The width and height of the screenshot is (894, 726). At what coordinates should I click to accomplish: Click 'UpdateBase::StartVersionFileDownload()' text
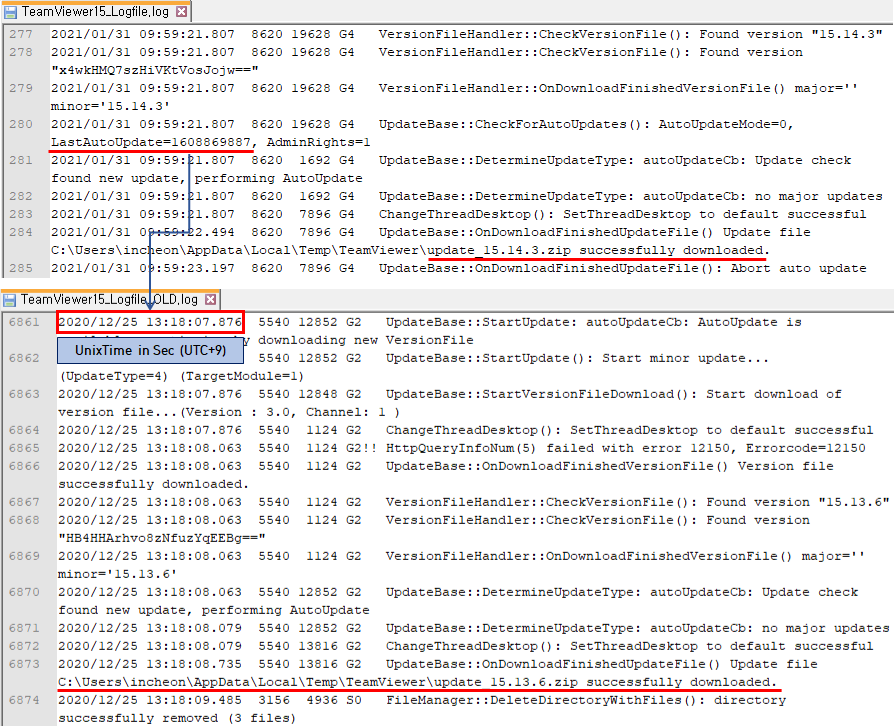click(x=540, y=394)
